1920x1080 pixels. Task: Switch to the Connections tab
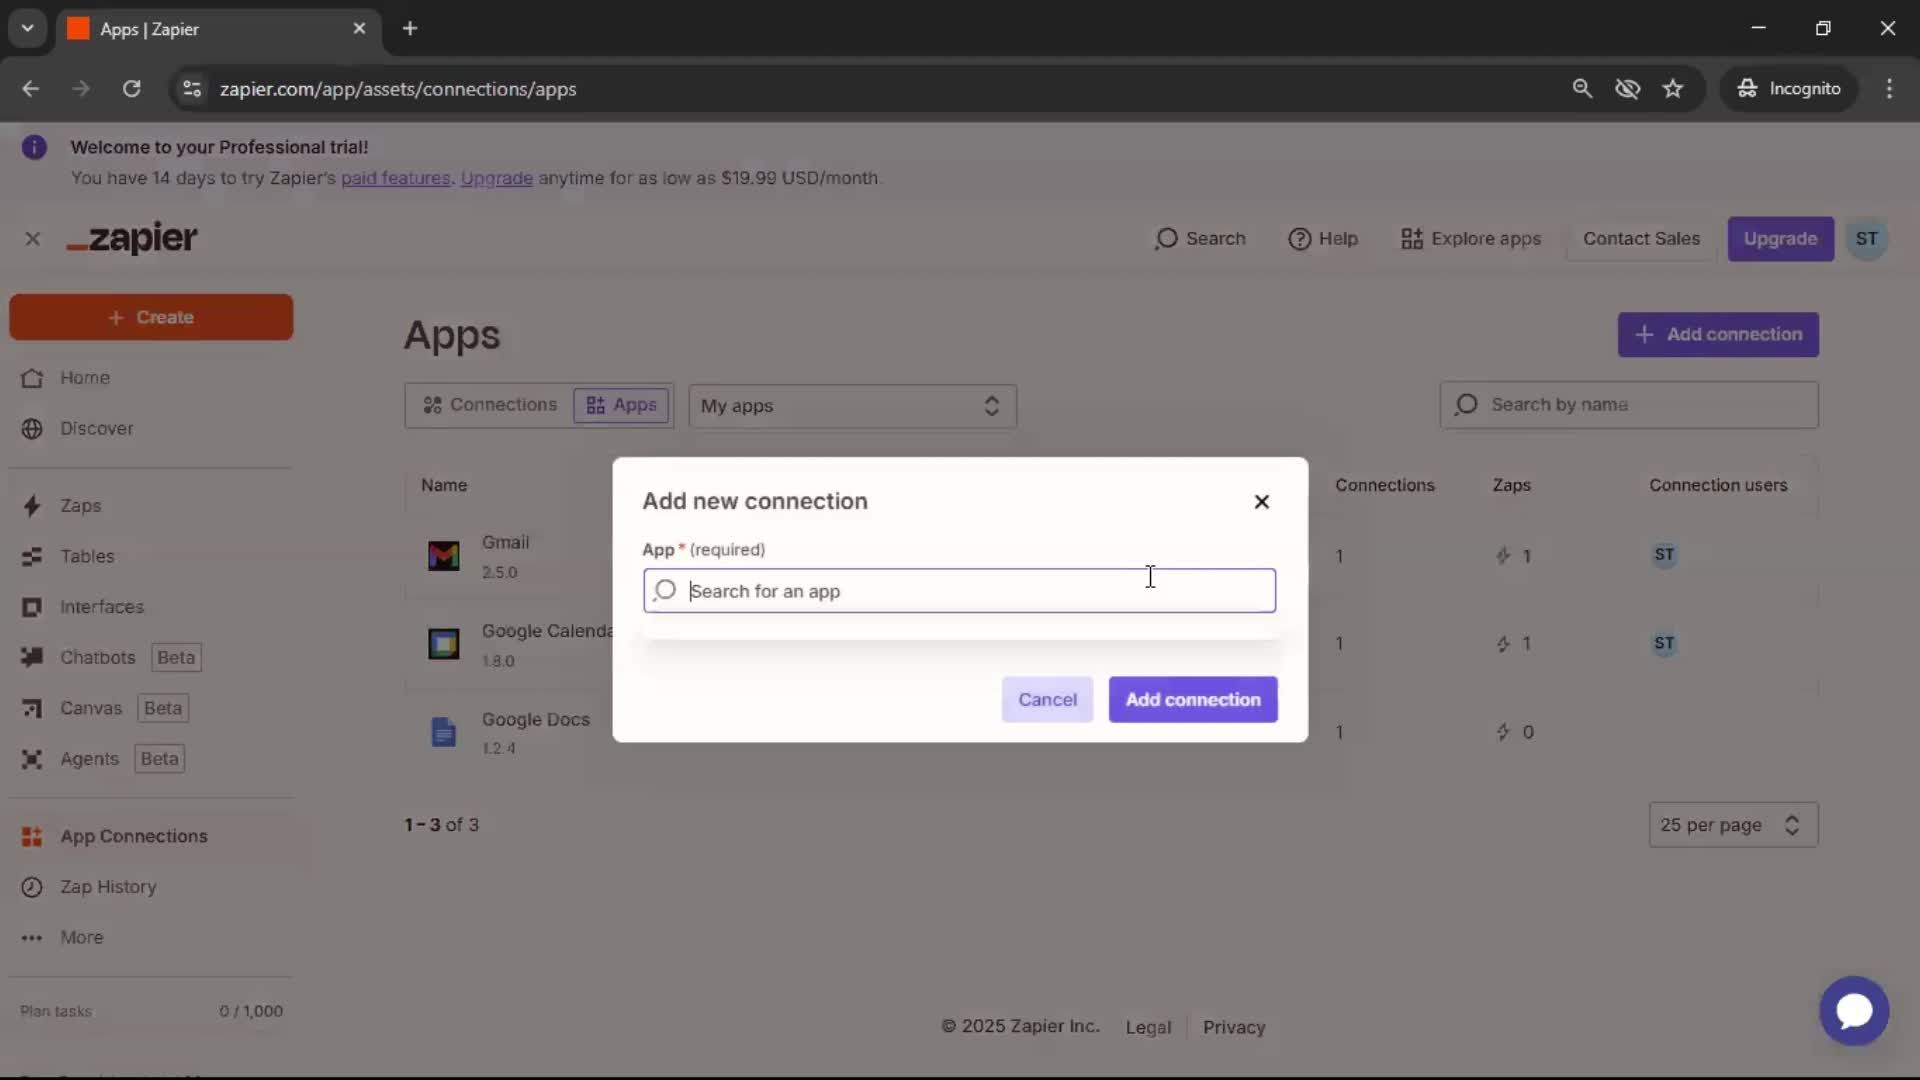click(490, 405)
